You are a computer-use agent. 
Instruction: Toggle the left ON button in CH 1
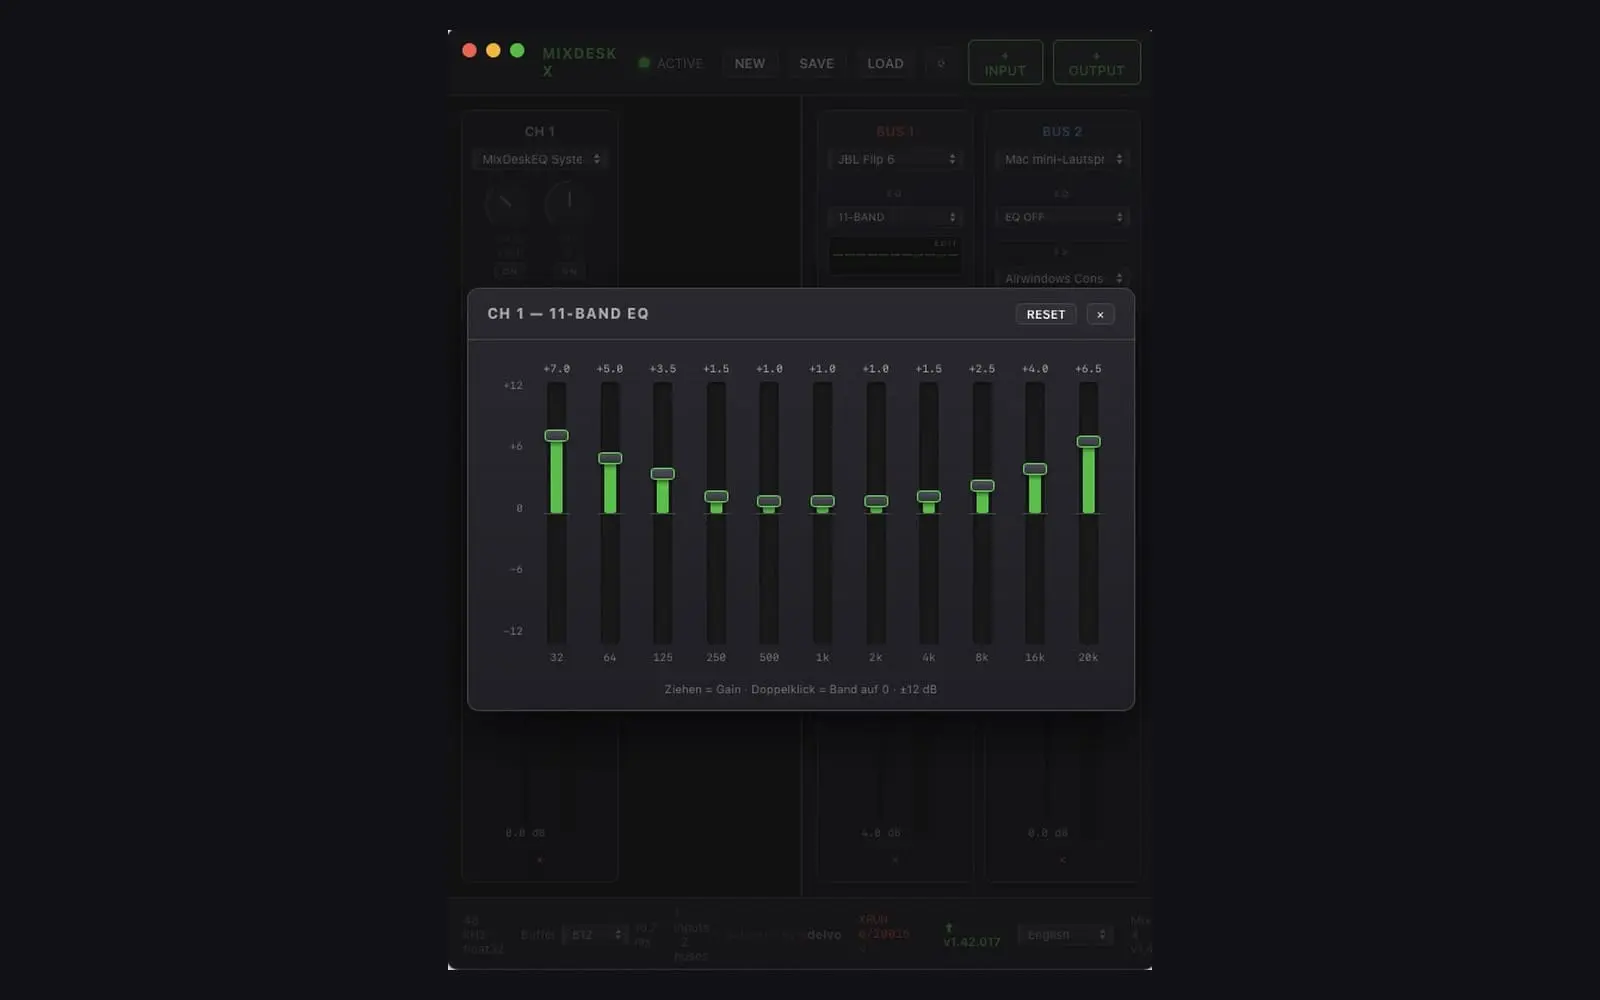[510, 271]
